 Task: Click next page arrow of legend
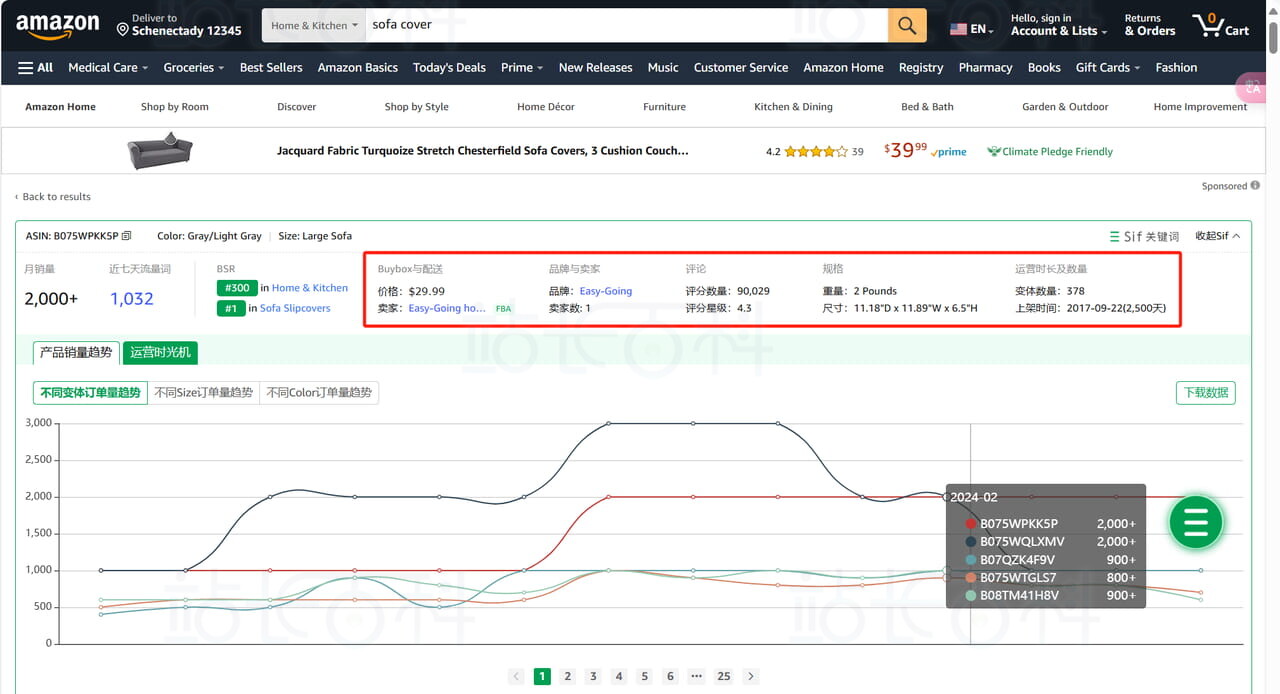point(751,676)
